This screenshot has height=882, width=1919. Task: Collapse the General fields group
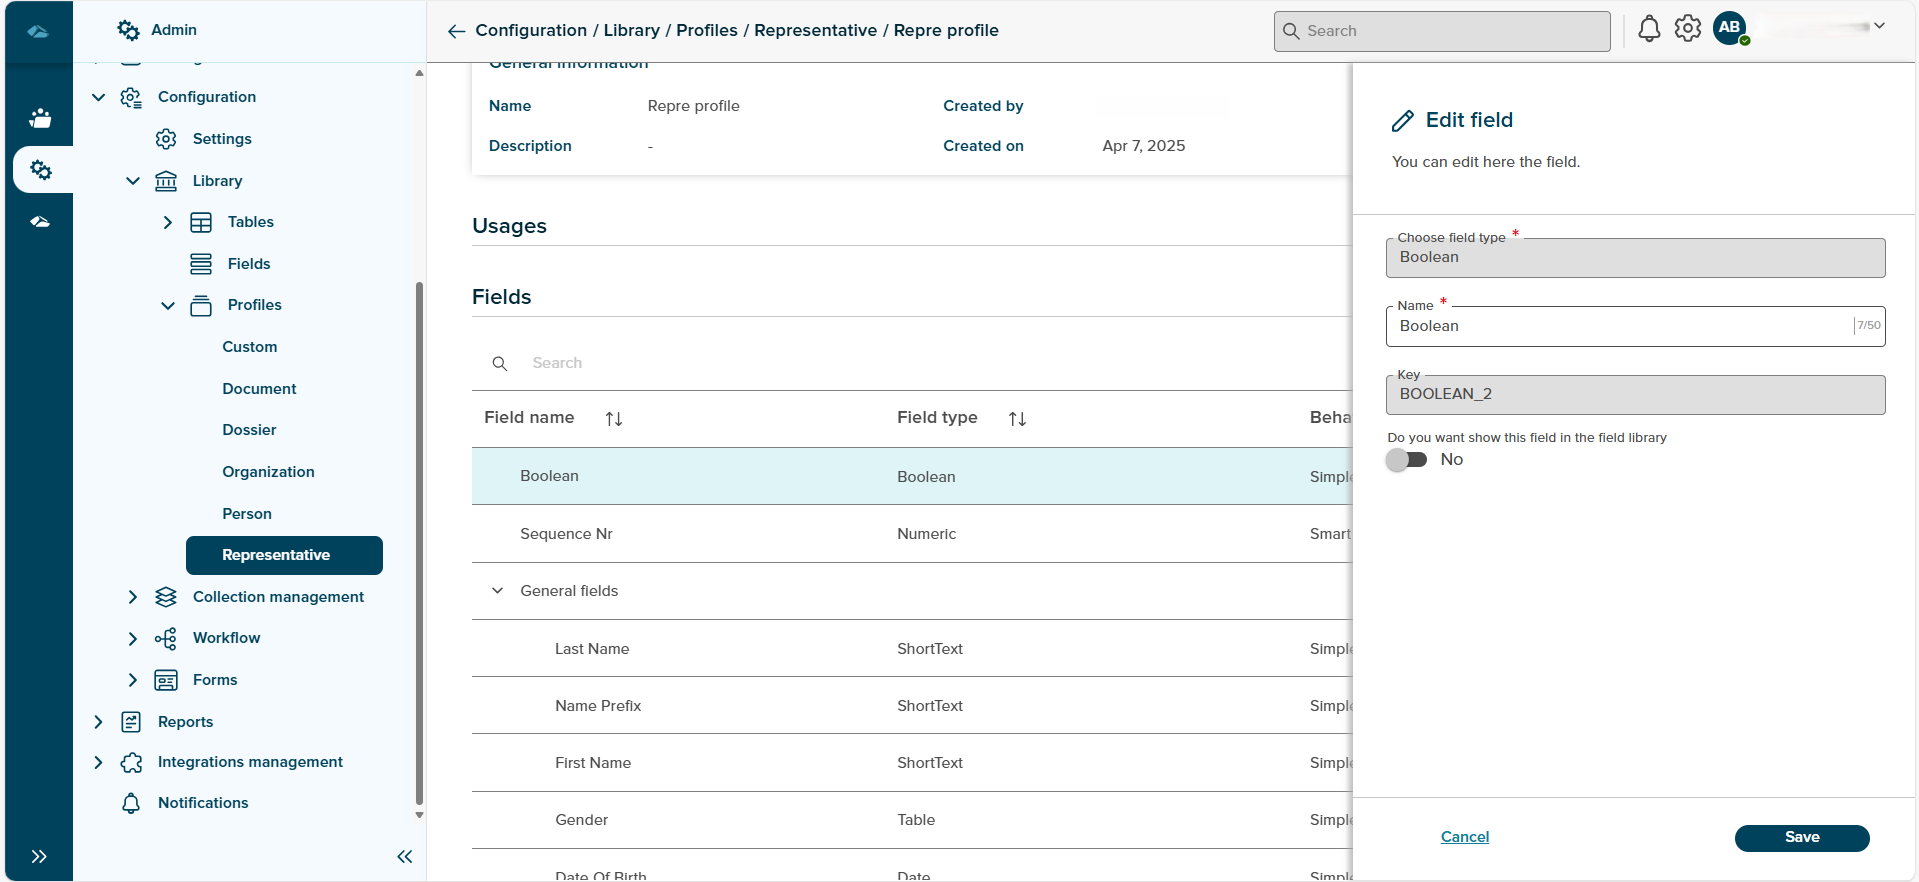point(497,591)
